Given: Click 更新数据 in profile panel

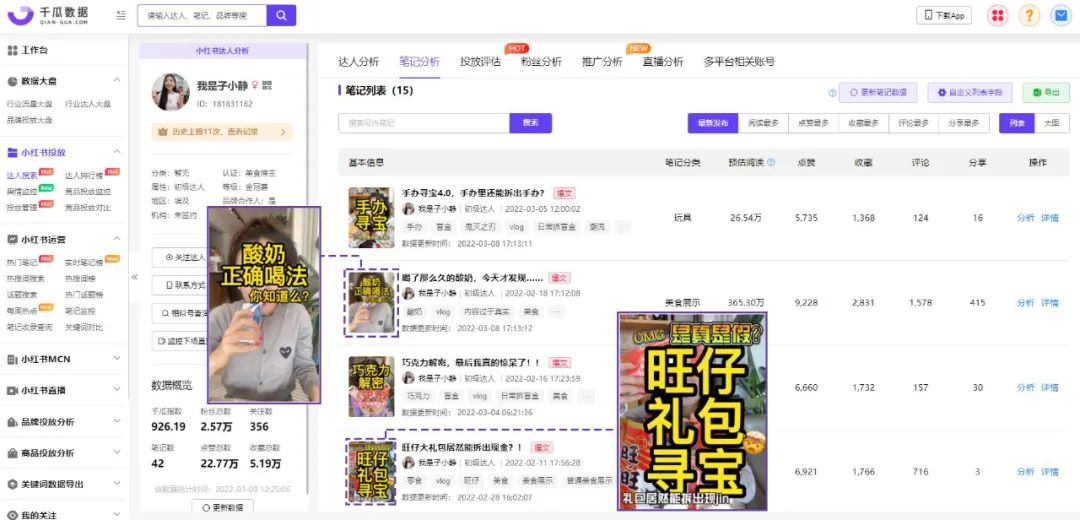Looking at the screenshot, I should tap(222, 508).
